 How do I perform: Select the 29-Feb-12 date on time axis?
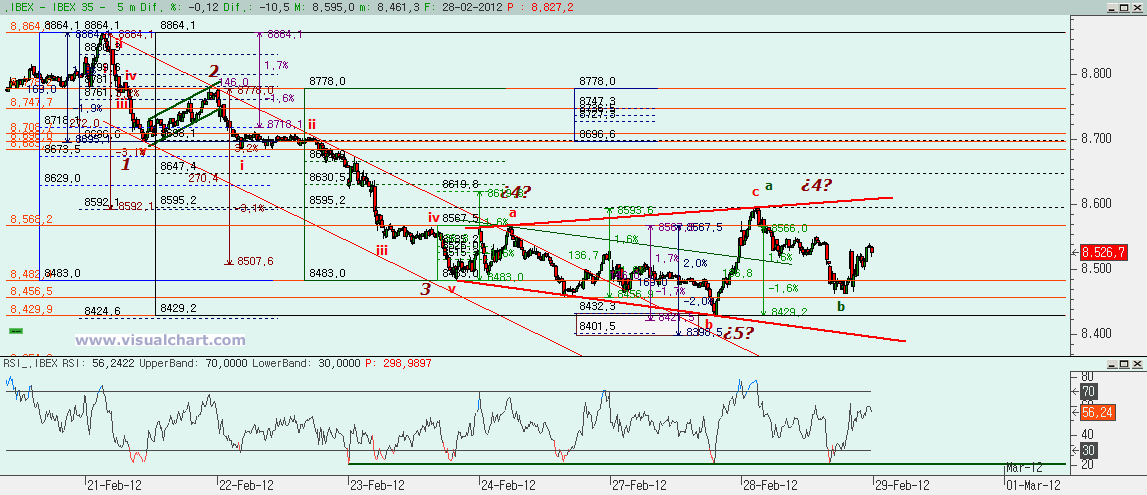point(900,485)
